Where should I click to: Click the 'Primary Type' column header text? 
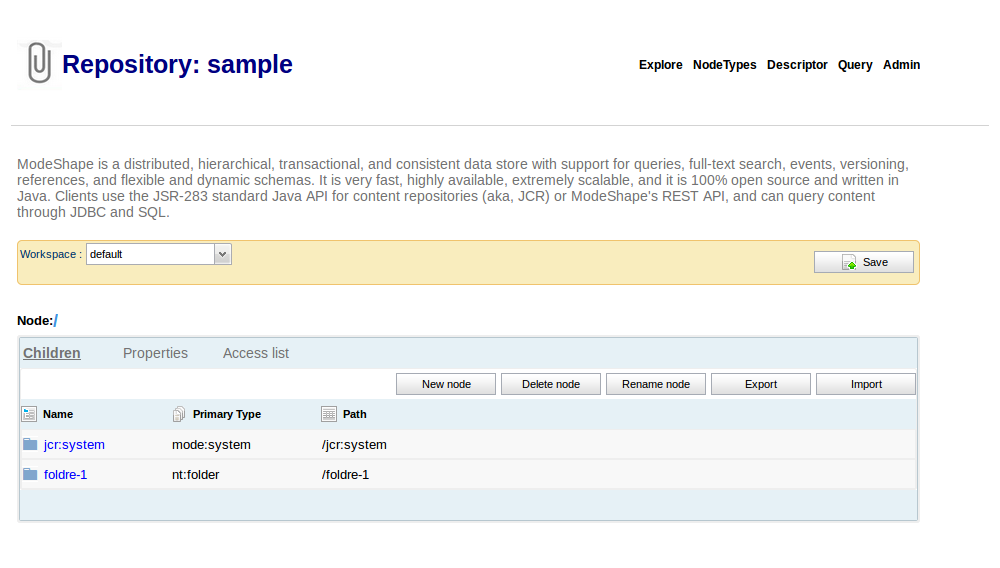coord(227,414)
